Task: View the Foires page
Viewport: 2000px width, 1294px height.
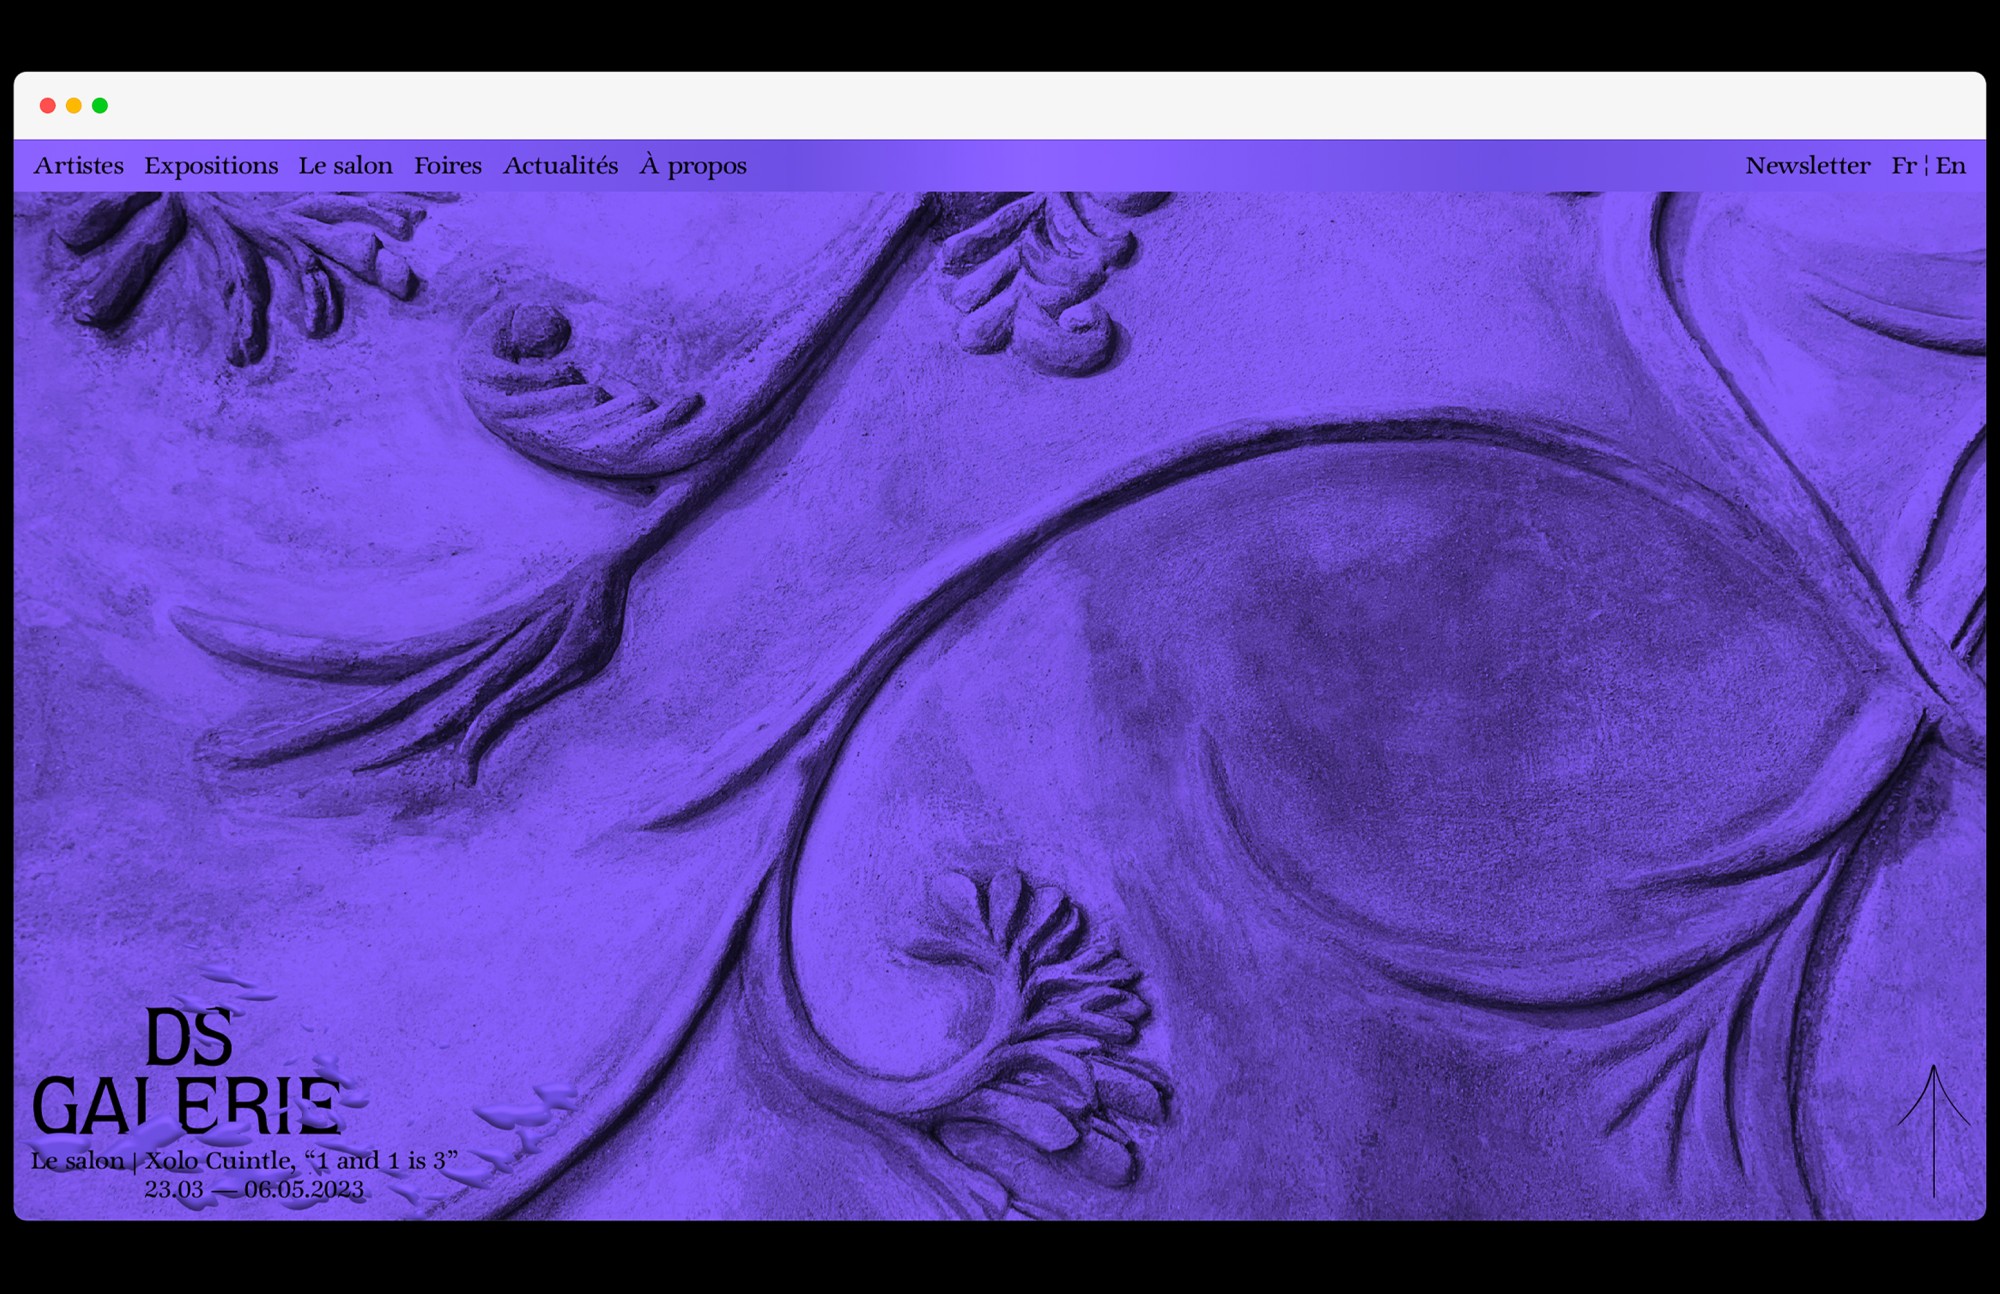Action: [447, 166]
